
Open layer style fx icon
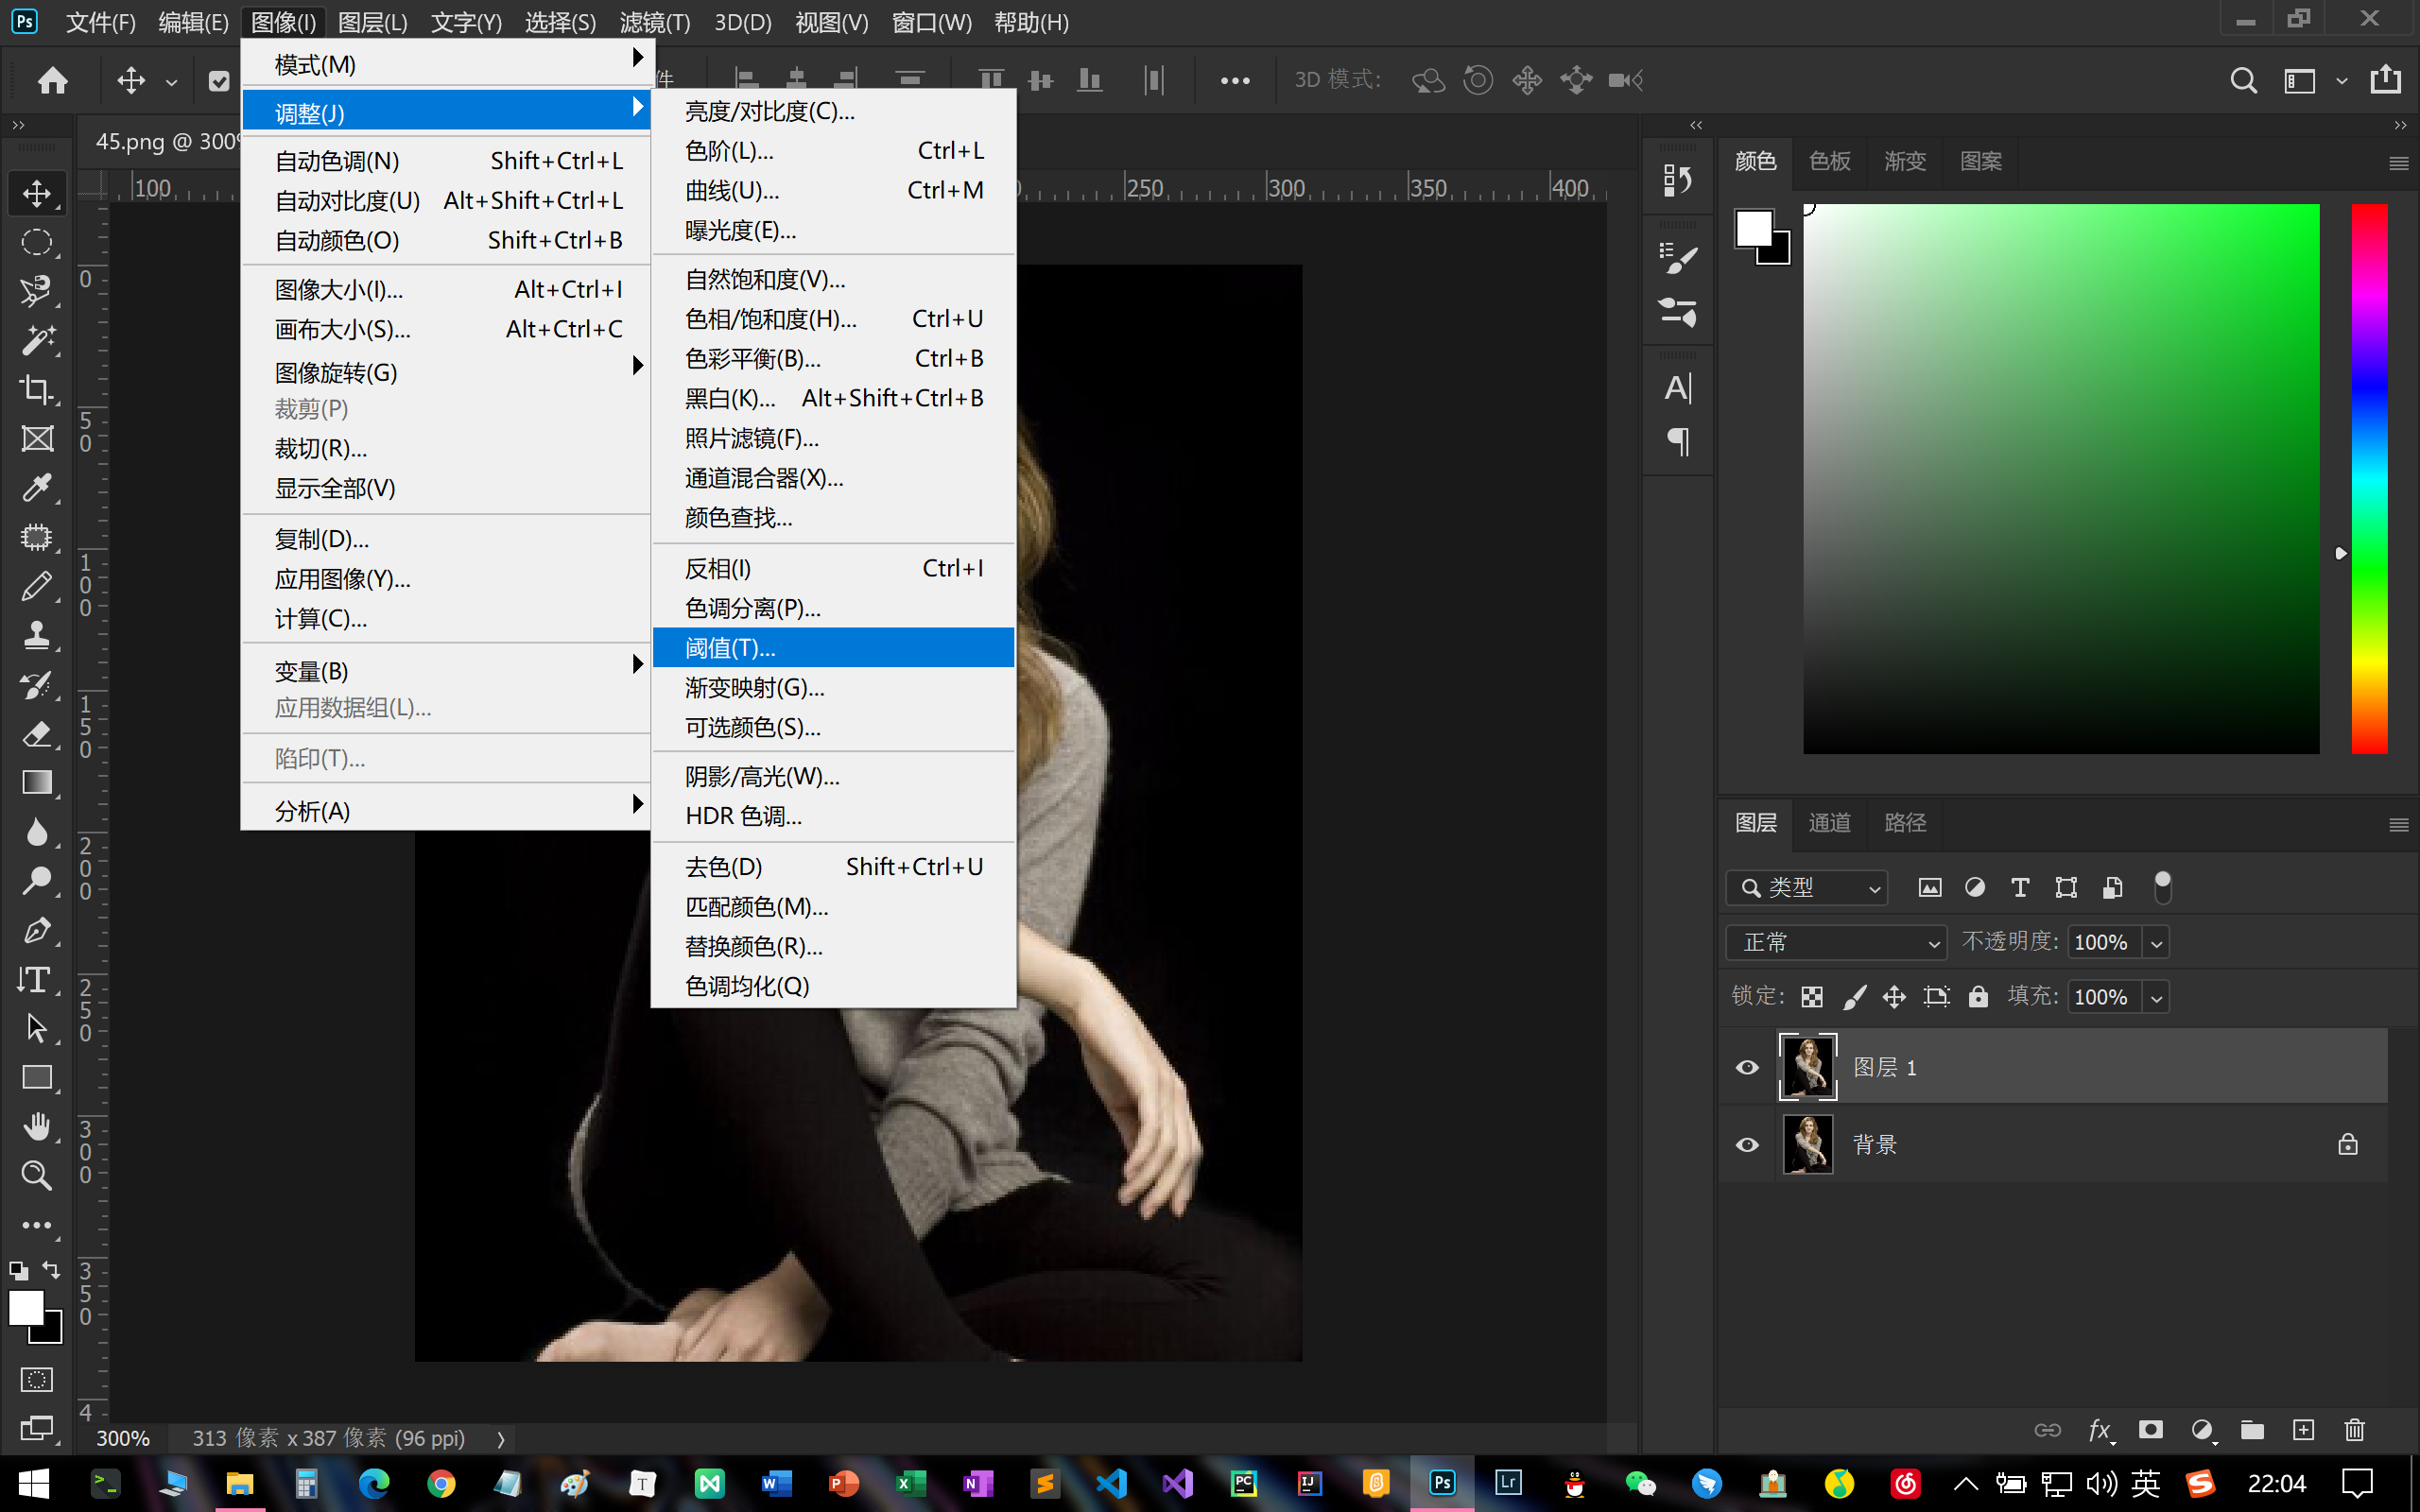coord(2100,1430)
